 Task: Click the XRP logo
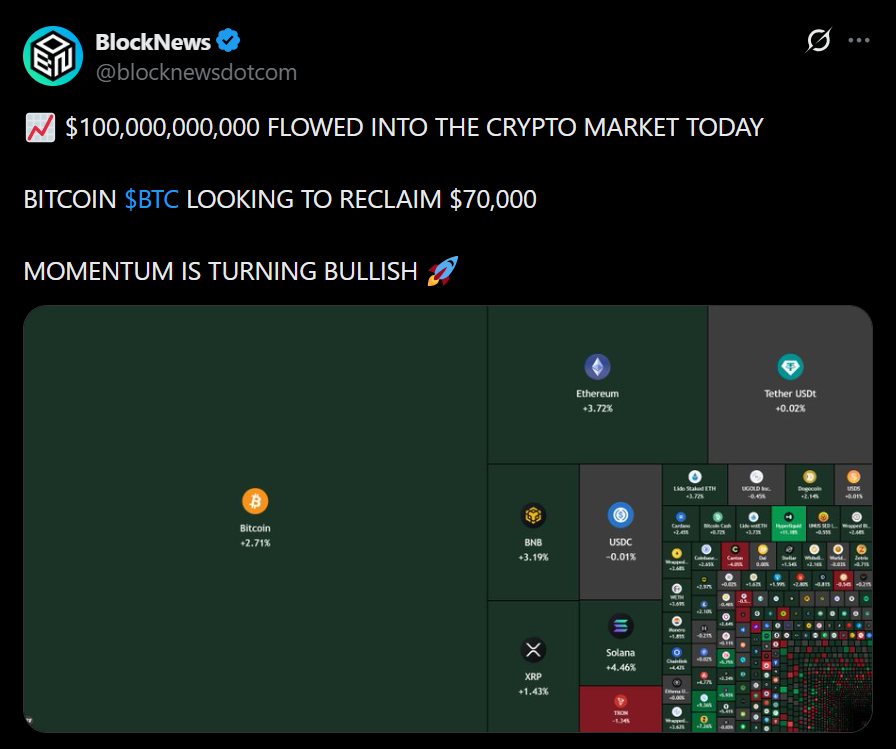pyautogui.click(x=533, y=651)
